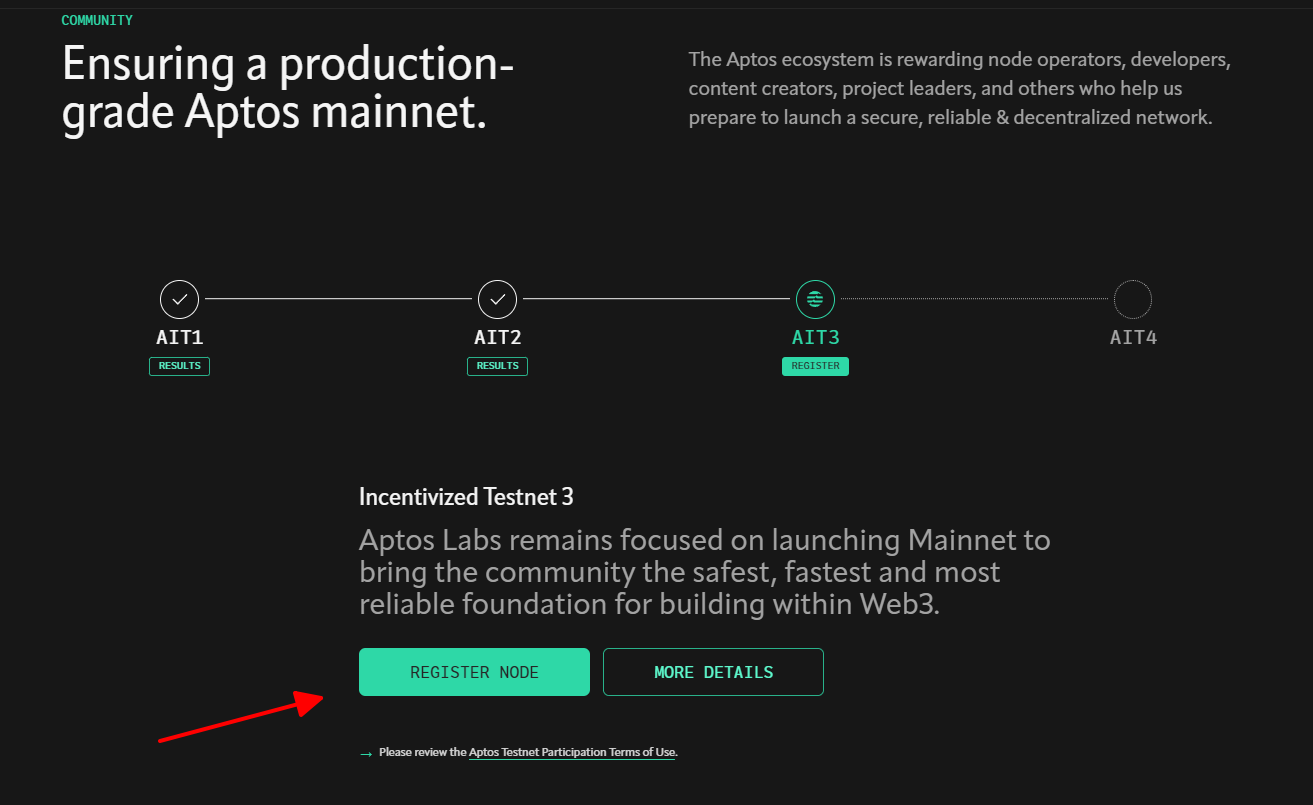
Task: Click the AIT1 checkmark circle icon
Action: click(180, 299)
